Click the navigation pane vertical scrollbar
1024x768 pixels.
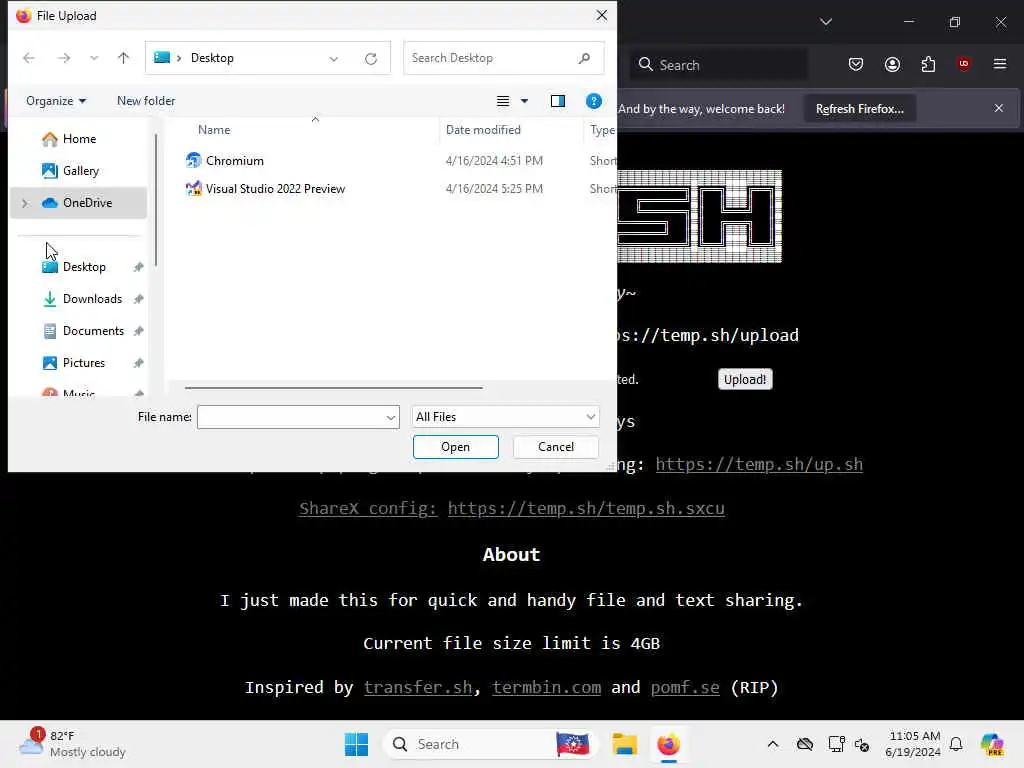(155, 200)
